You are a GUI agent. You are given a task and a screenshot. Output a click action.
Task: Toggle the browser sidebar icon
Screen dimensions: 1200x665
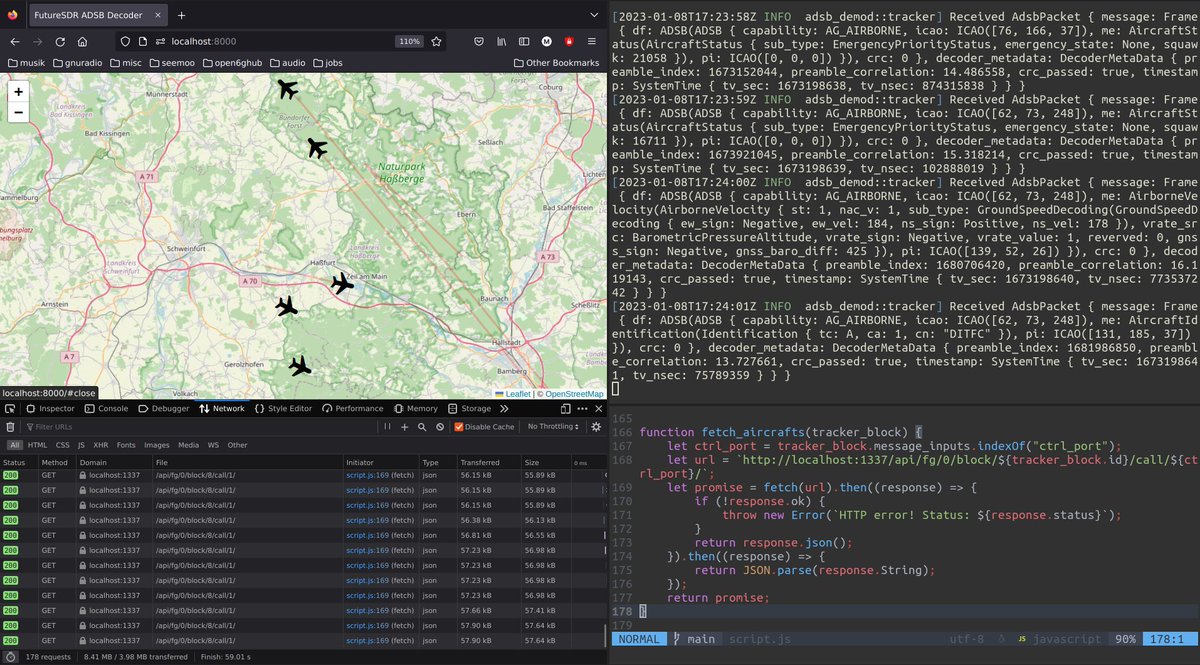(x=525, y=42)
